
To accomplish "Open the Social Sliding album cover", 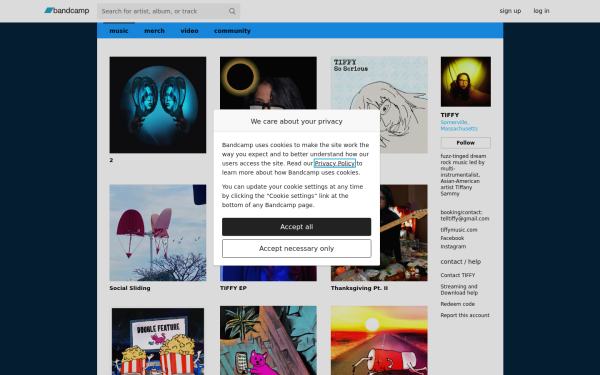I will pos(158,233).
